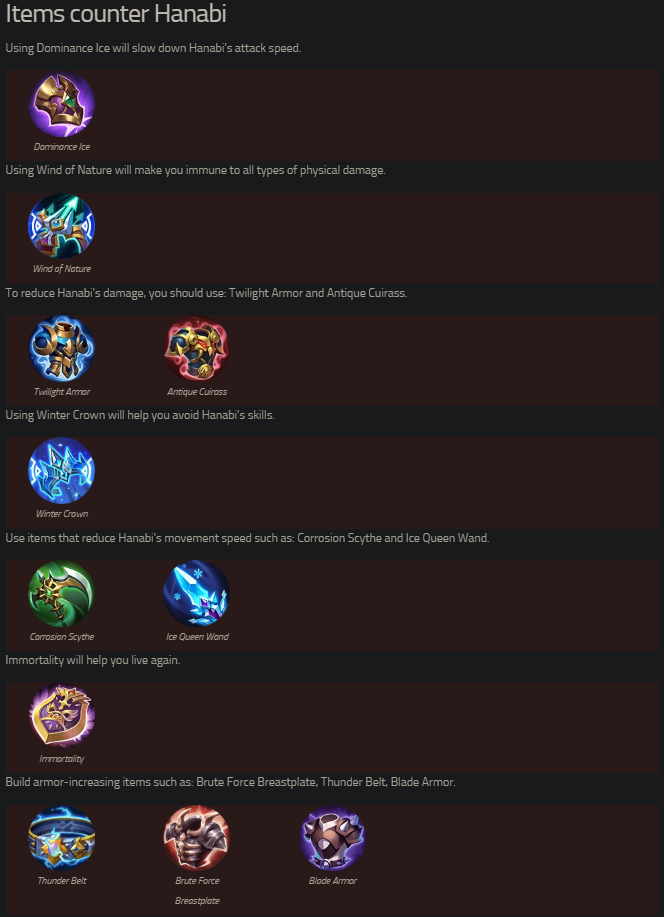Open the Blade Armor item icon

(x=333, y=839)
